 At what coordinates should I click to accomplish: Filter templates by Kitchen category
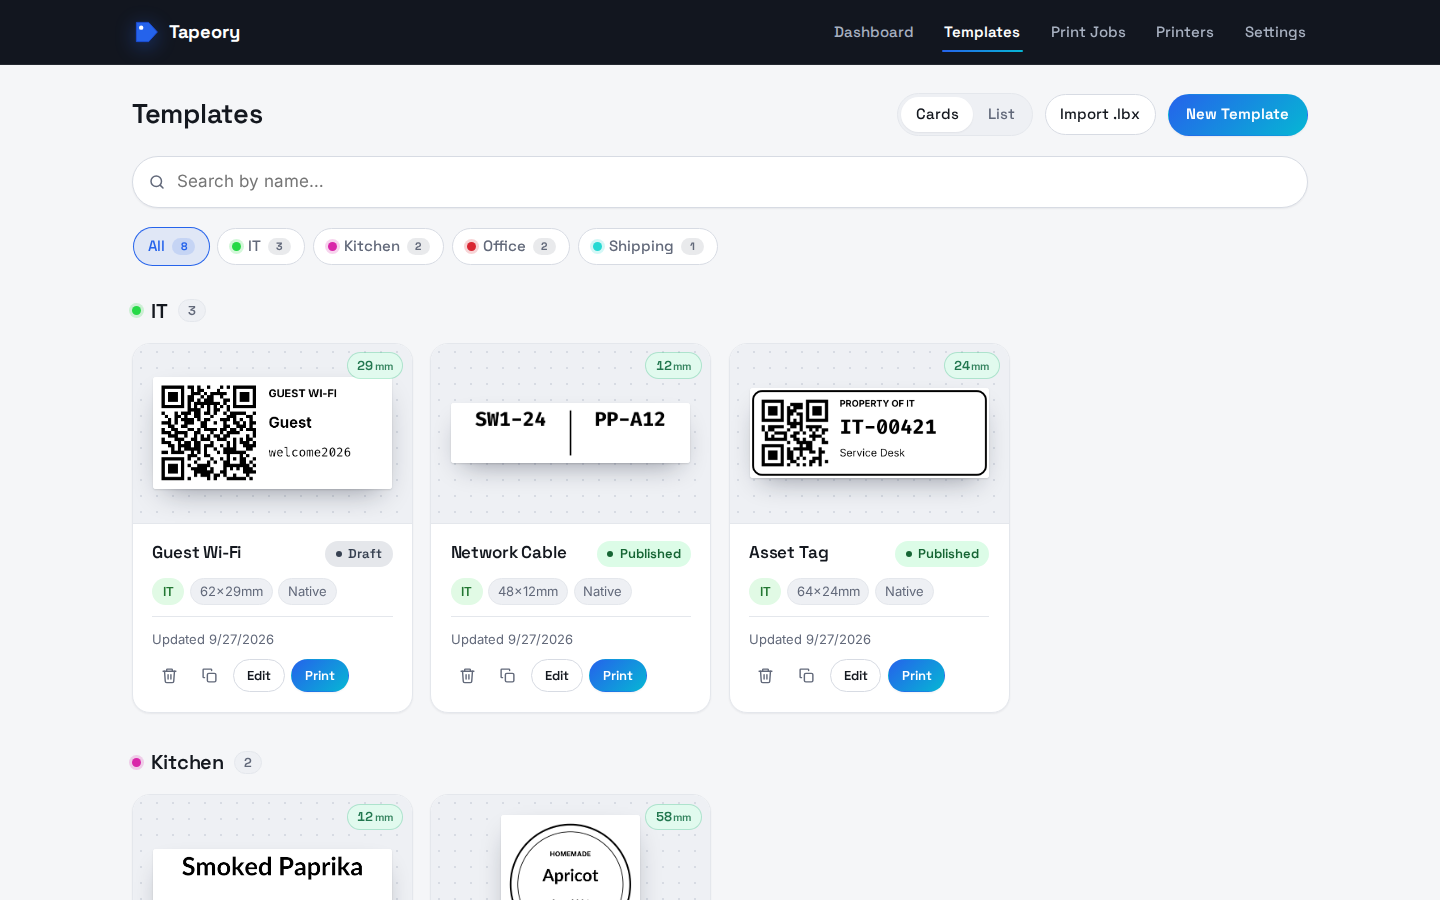[378, 246]
